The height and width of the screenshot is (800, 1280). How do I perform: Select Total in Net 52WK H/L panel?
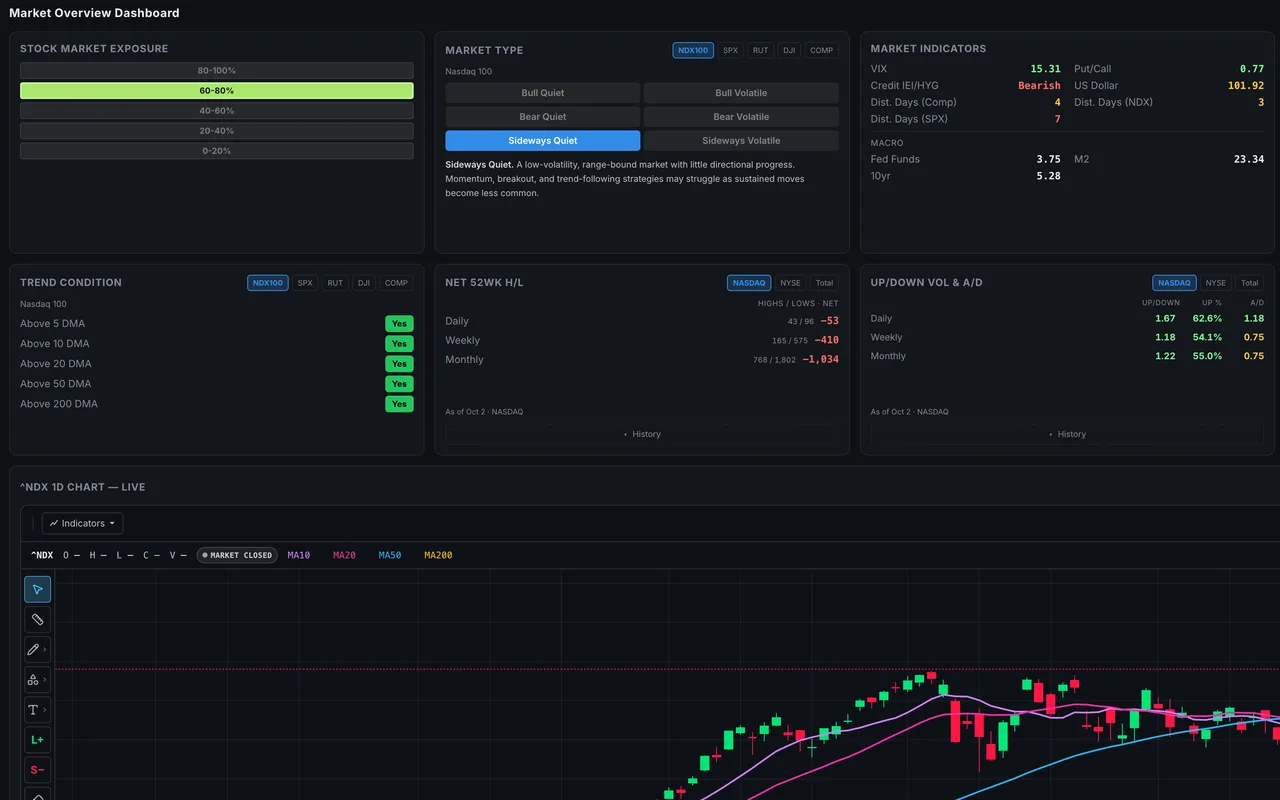coord(824,283)
